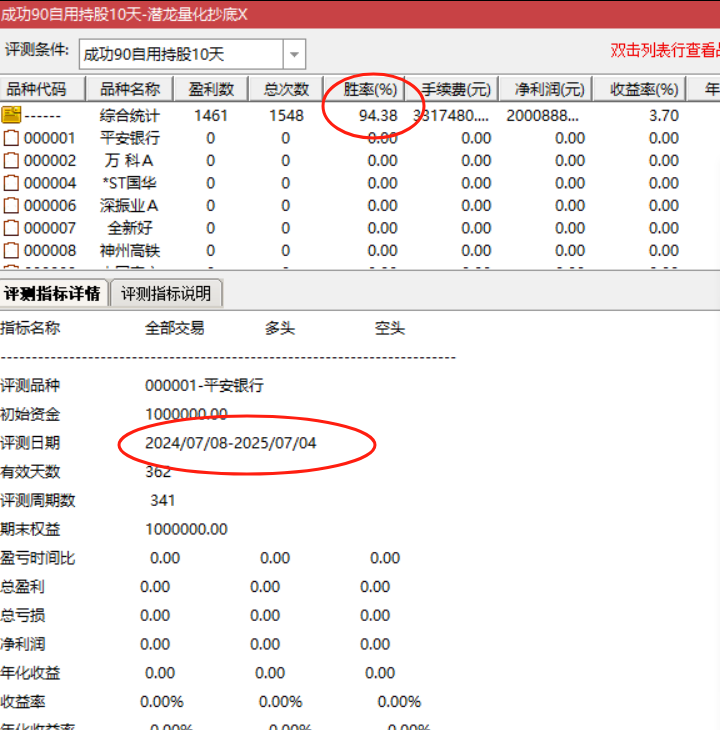
Task: Click the 年化收益 row label
Action: 30,673
